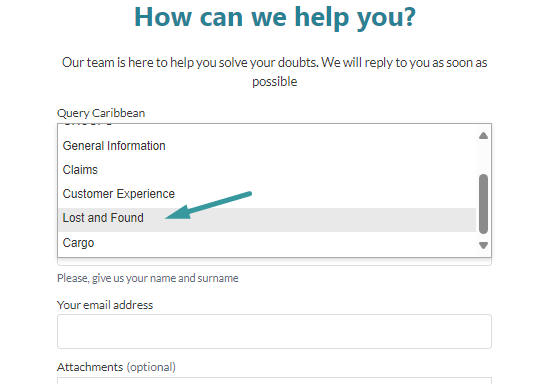Choose Cargo in the query list
Screen dimensions: 554x384
[x=267, y=243]
